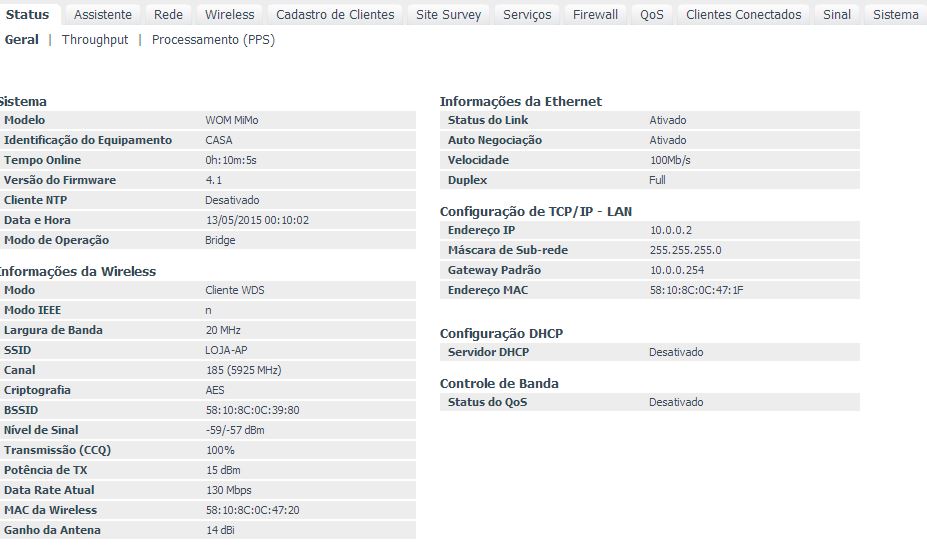Open the Throughput sub-page link
The width and height of the screenshot is (927, 553).
click(x=95, y=40)
